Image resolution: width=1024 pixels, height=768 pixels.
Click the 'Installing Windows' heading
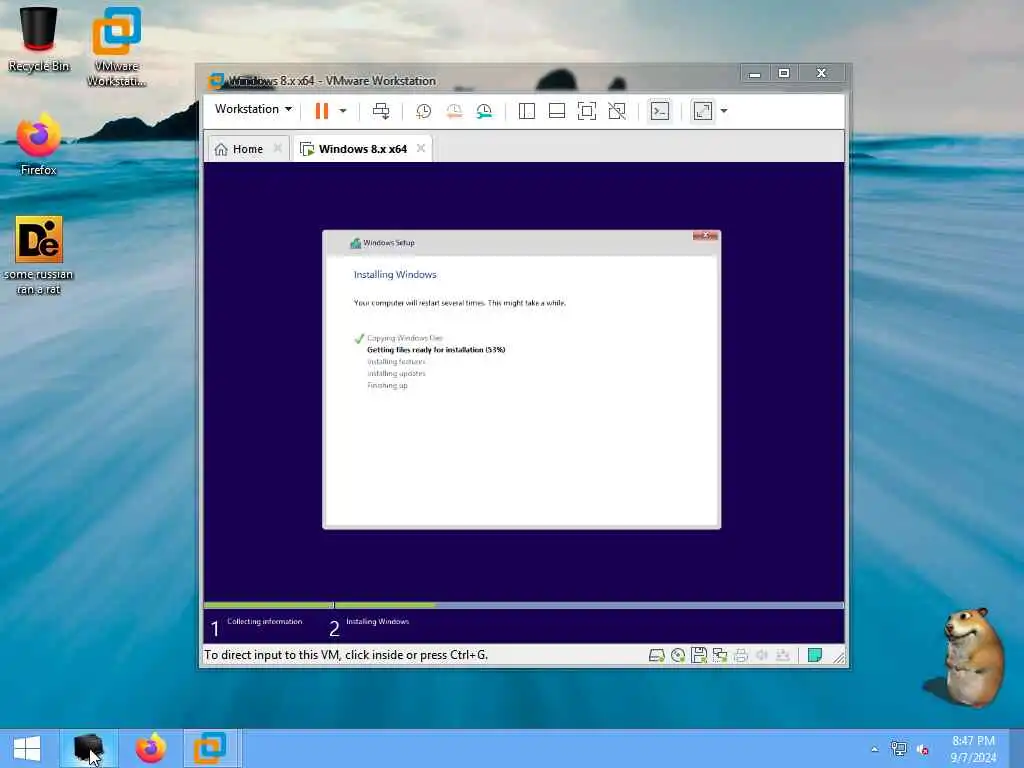[x=395, y=275]
